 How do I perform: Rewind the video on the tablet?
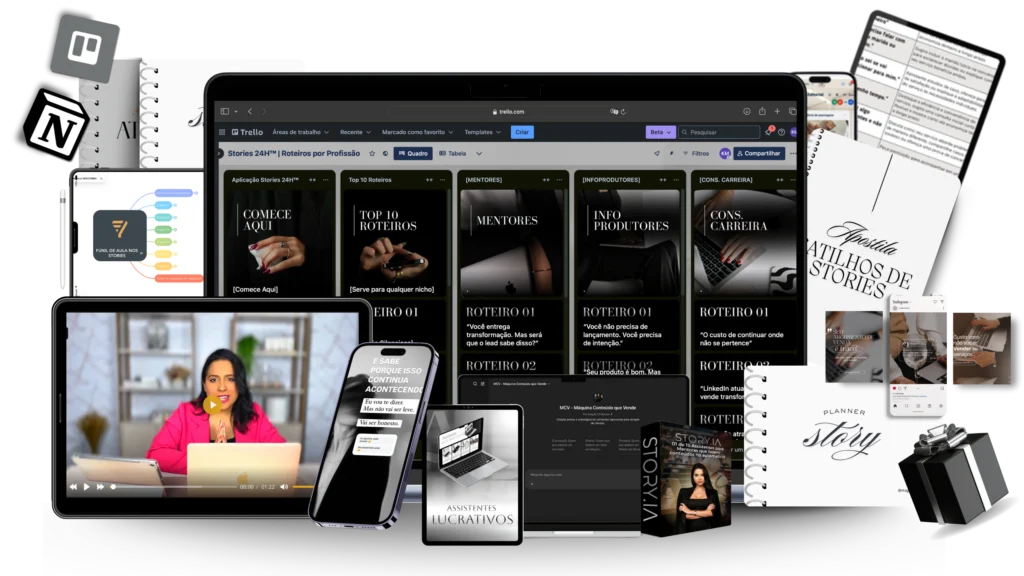click(73, 487)
